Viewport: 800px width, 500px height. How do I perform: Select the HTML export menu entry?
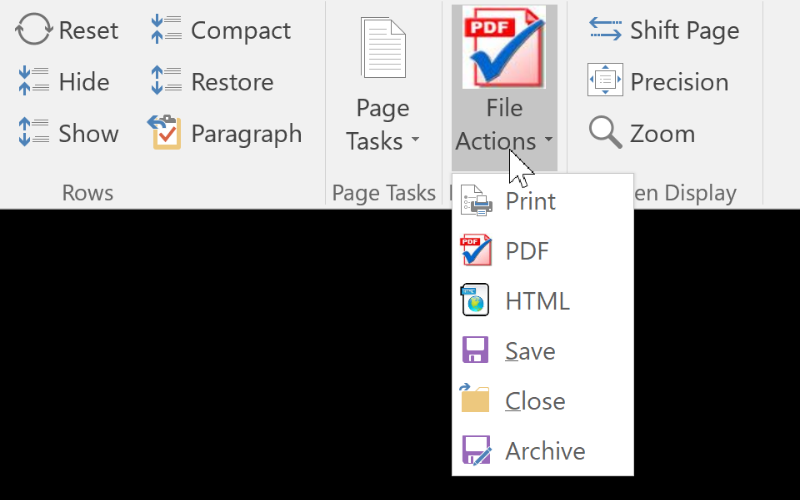(x=537, y=301)
